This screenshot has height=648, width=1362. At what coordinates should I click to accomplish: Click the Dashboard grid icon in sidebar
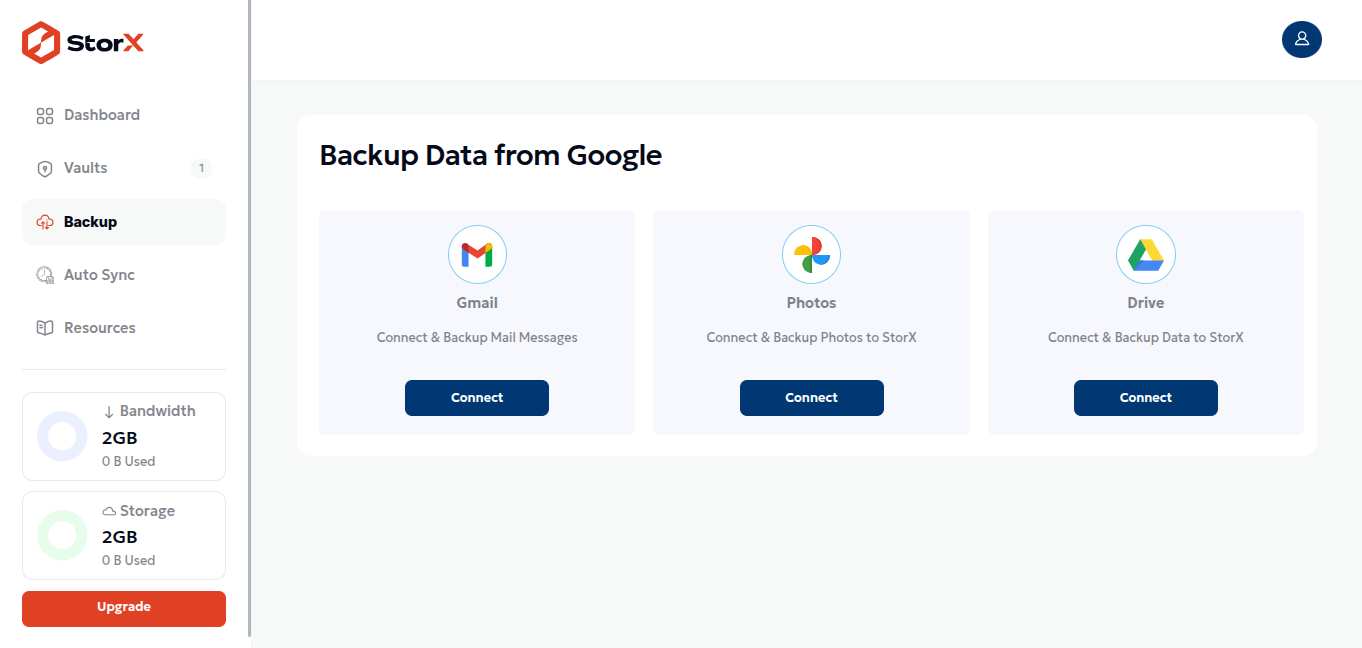(44, 116)
